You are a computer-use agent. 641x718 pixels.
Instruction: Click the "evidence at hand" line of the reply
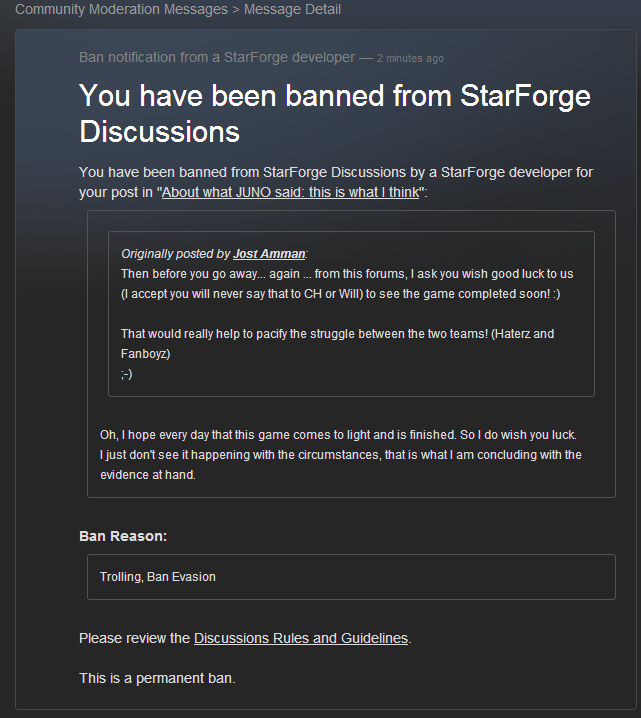point(148,475)
